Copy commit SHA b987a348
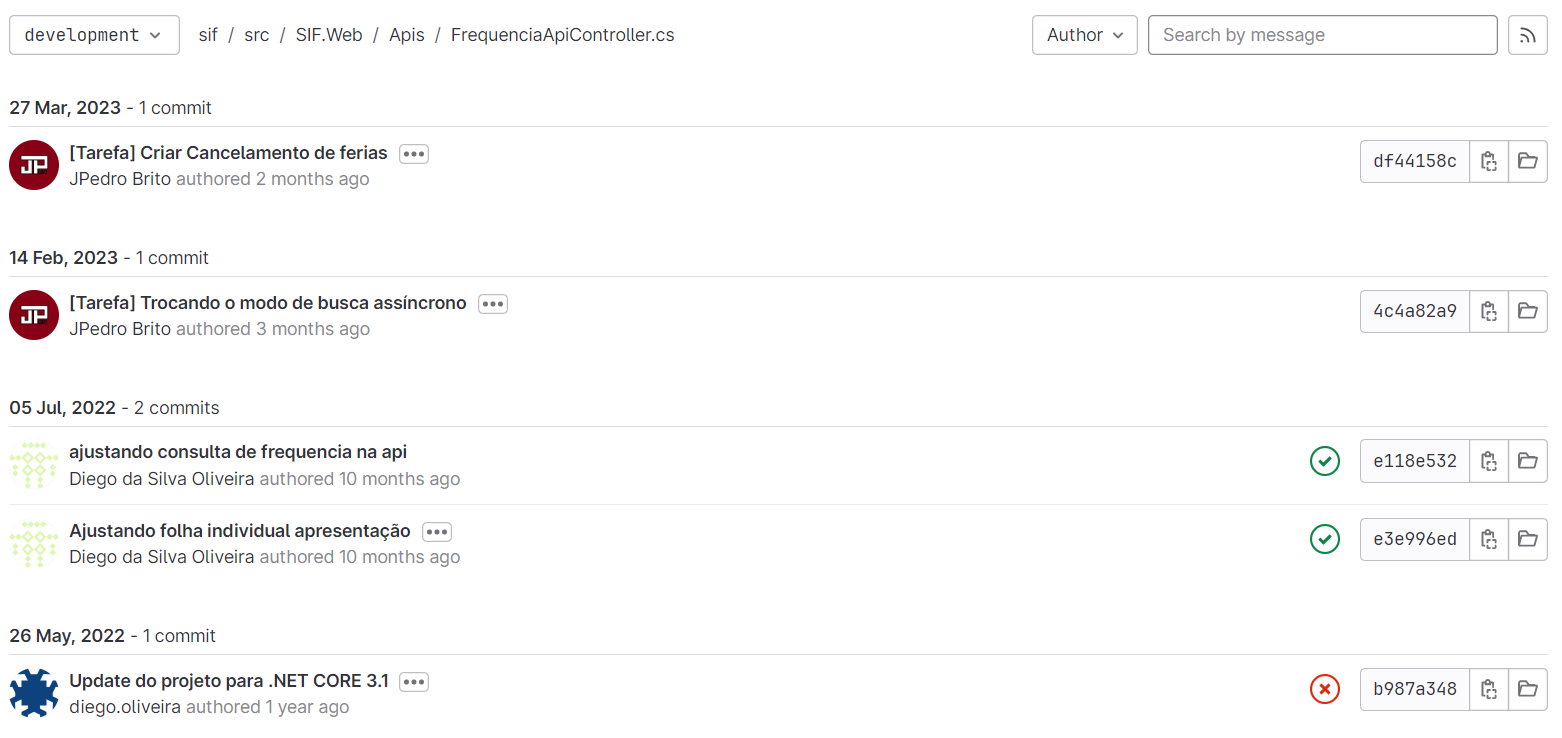Viewport: 1562px width, 738px height. click(x=1488, y=689)
